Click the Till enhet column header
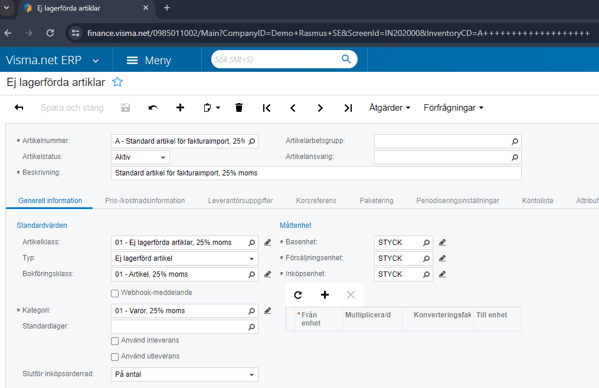599x388 pixels. (x=497, y=319)
